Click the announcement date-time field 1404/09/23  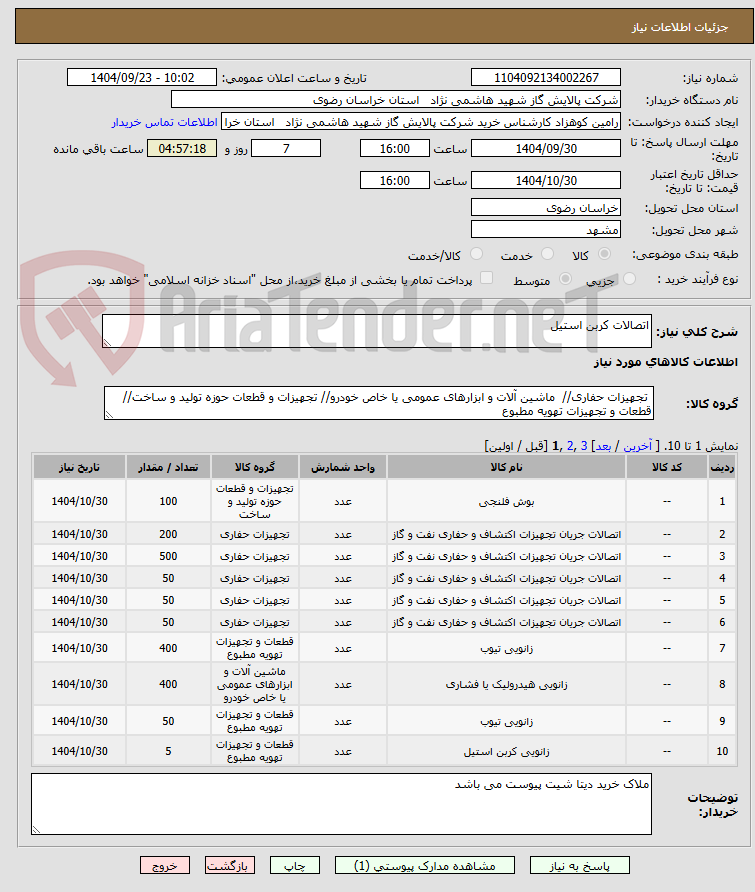pos(142,77)
